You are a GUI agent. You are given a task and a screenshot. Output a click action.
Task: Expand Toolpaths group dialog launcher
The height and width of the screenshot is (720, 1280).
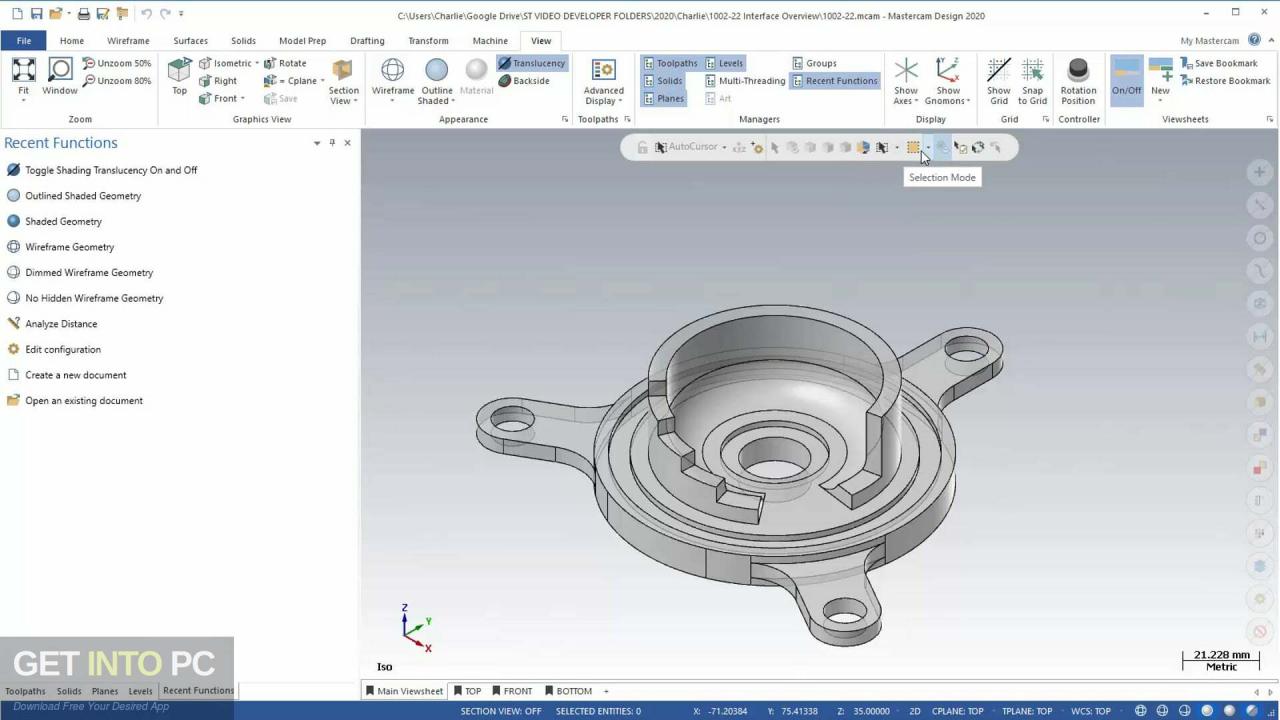pyautogui.click(x=628, y=119)
